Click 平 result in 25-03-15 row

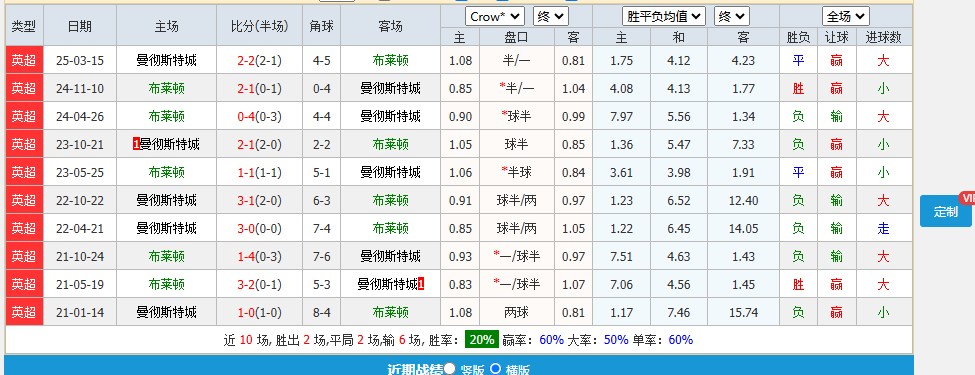(798, 61)
